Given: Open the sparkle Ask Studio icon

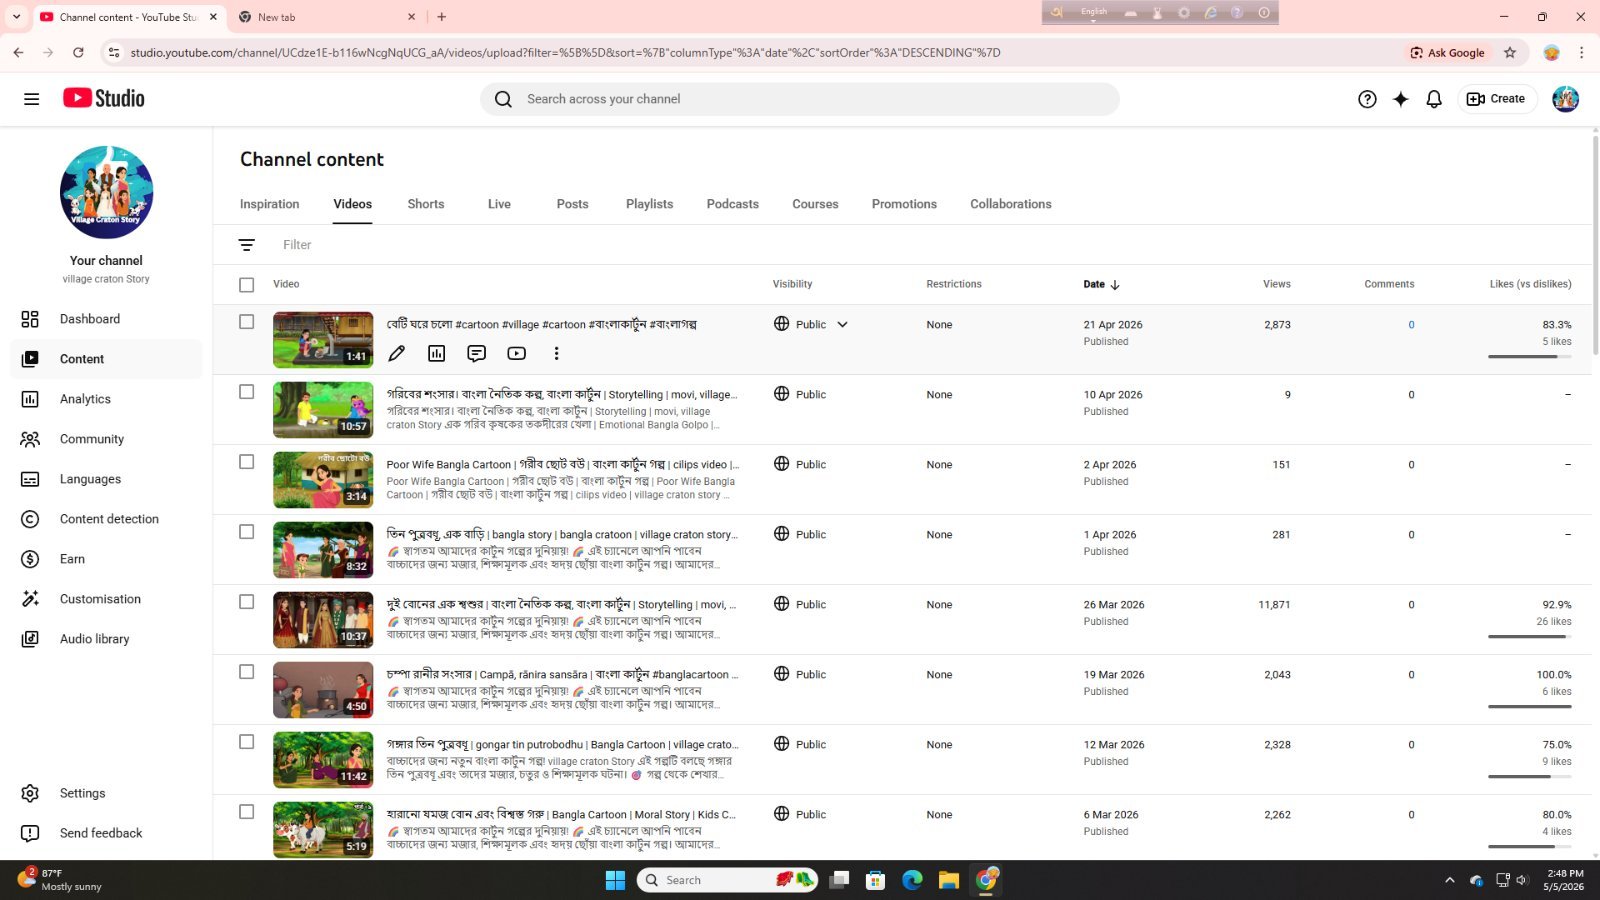Looking at the screenshot, I should 1401,99.
